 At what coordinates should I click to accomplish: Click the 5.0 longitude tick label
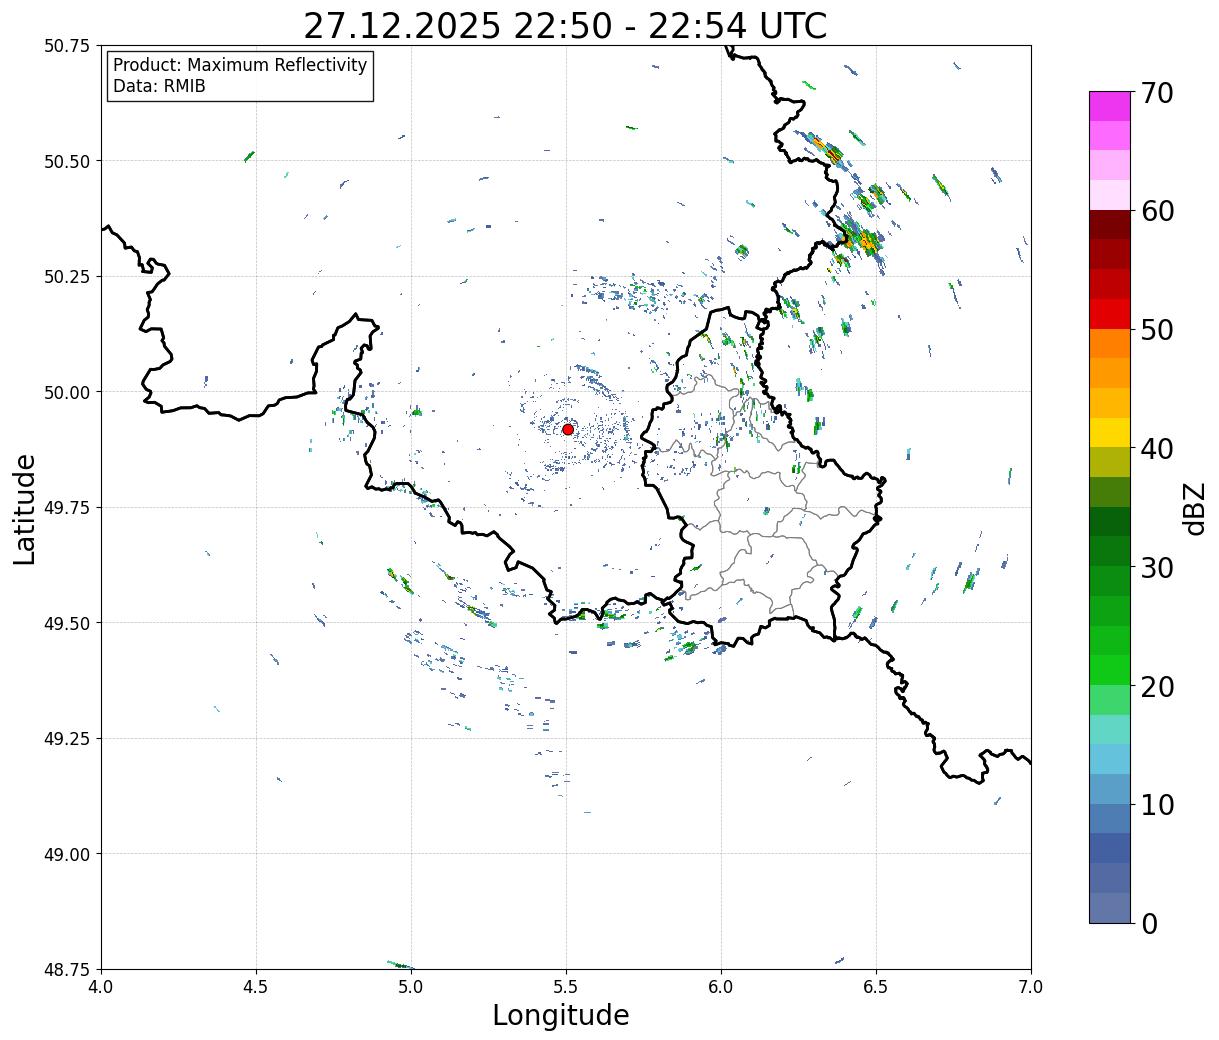tap(411, 986)
